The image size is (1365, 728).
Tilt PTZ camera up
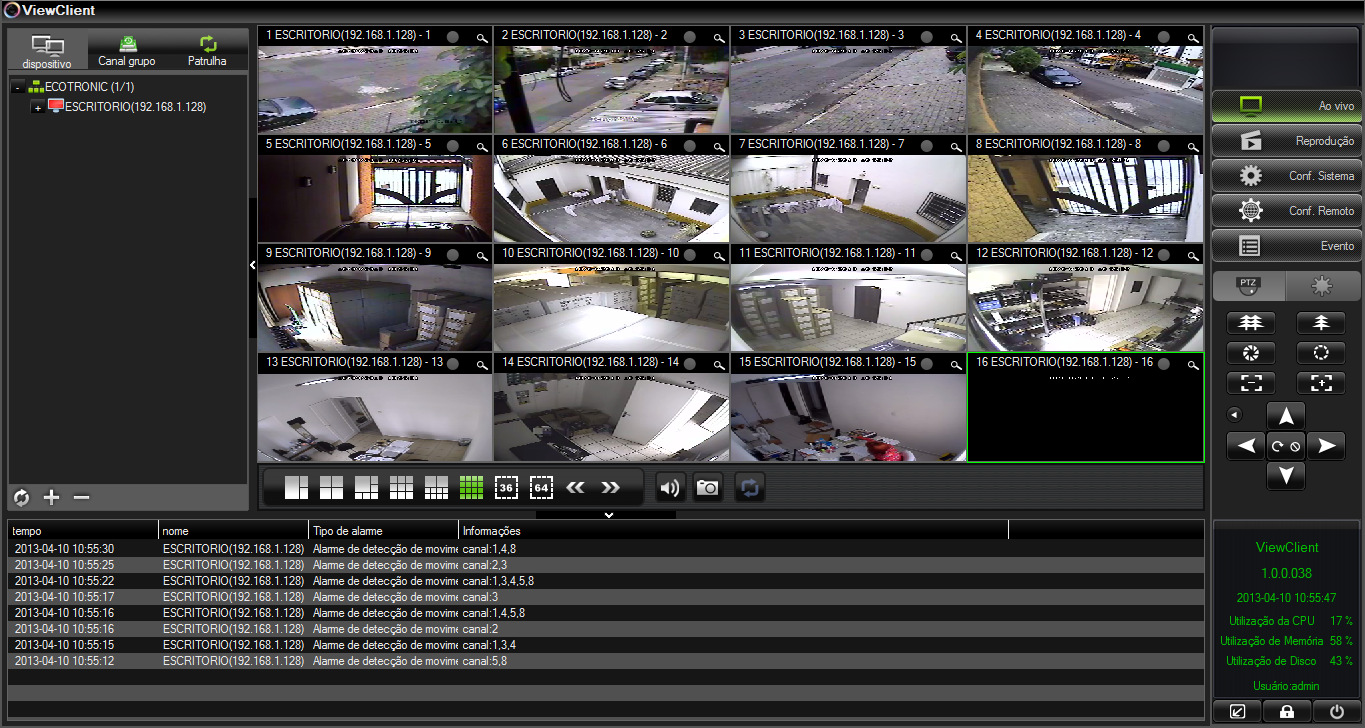click(1286, 416)
